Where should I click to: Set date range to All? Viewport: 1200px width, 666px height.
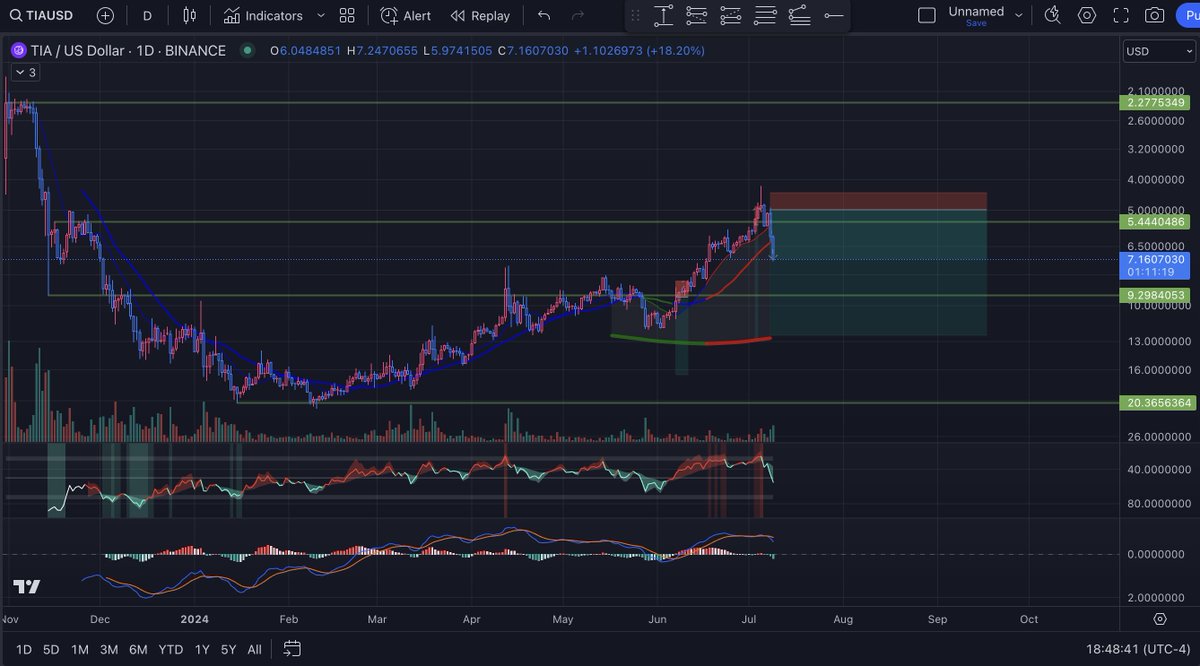pyautogui.click(x=254, y=649)
